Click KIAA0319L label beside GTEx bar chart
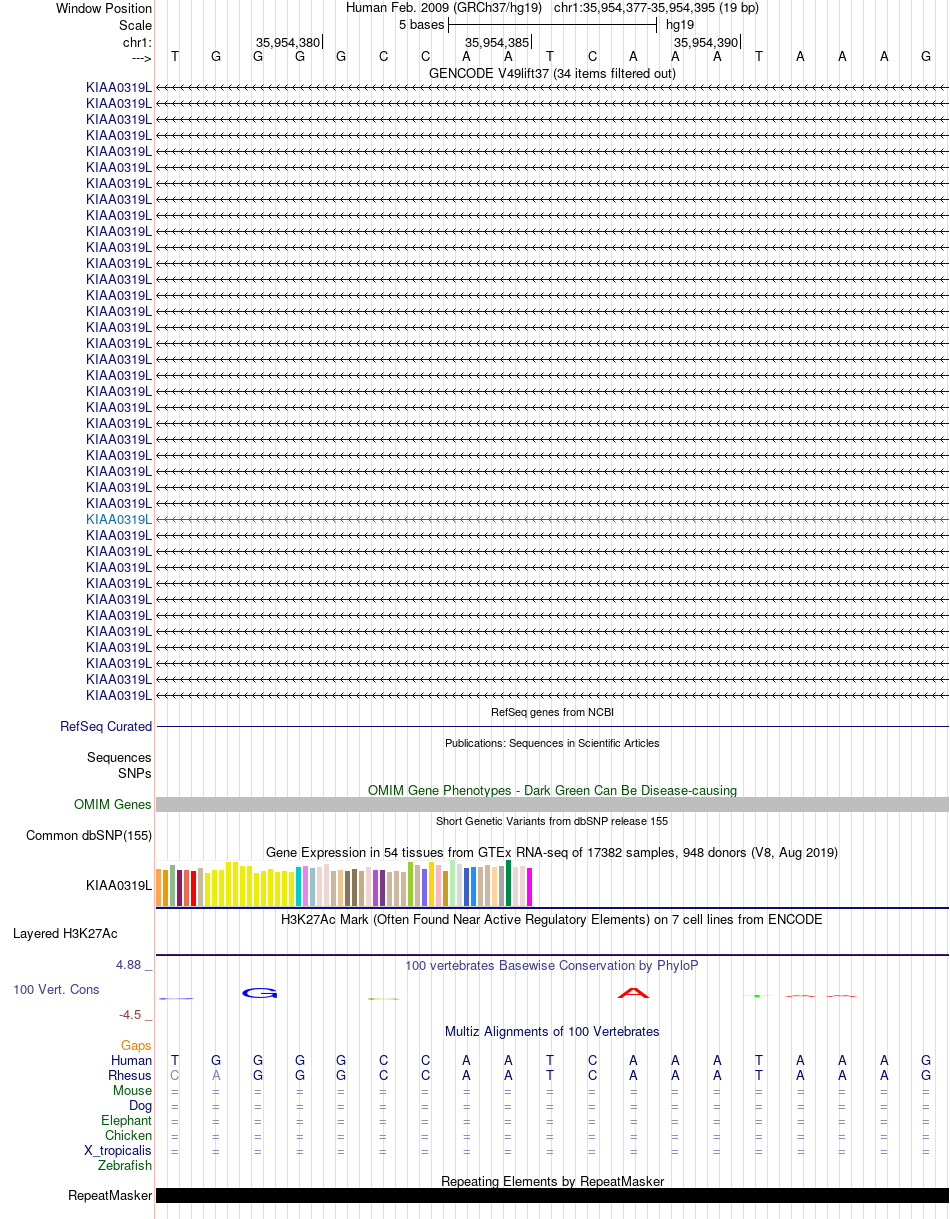This screenshot has width=950, height=1219. coord(119,885)
